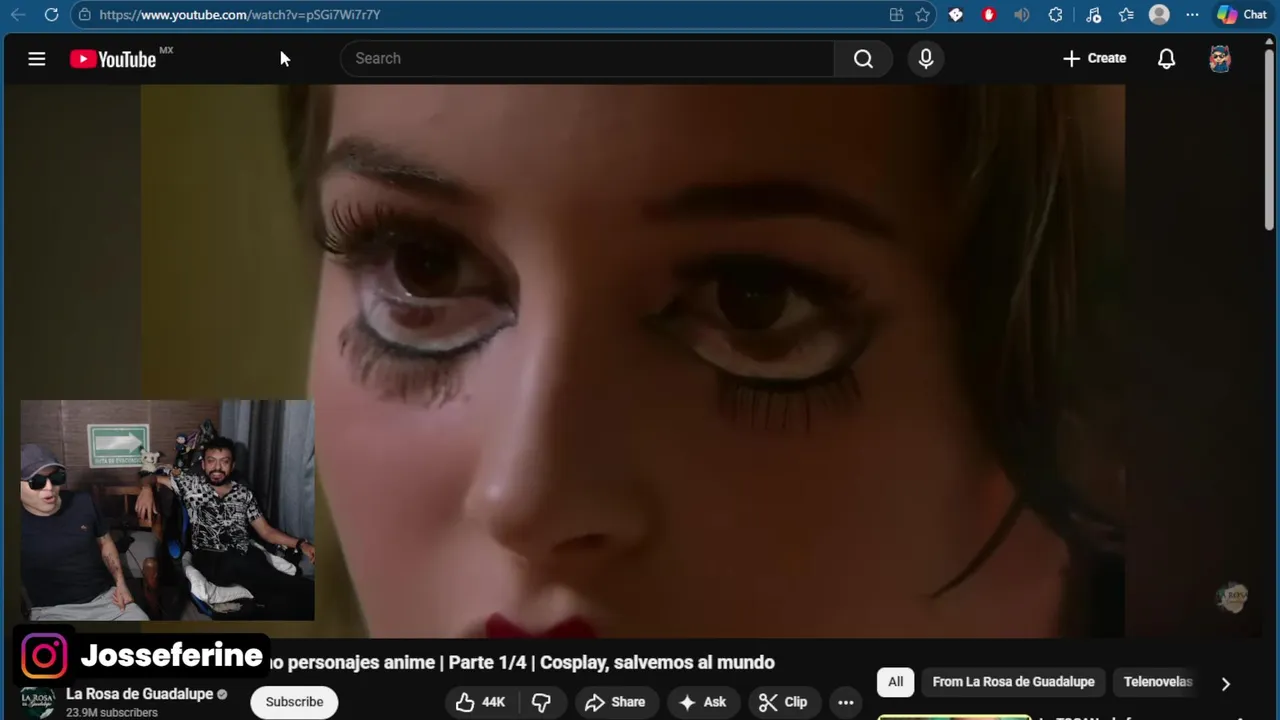Screen dimensions: 1280x720
Task: Open the app available icon in address bar
Action: [x=896, y=15]
